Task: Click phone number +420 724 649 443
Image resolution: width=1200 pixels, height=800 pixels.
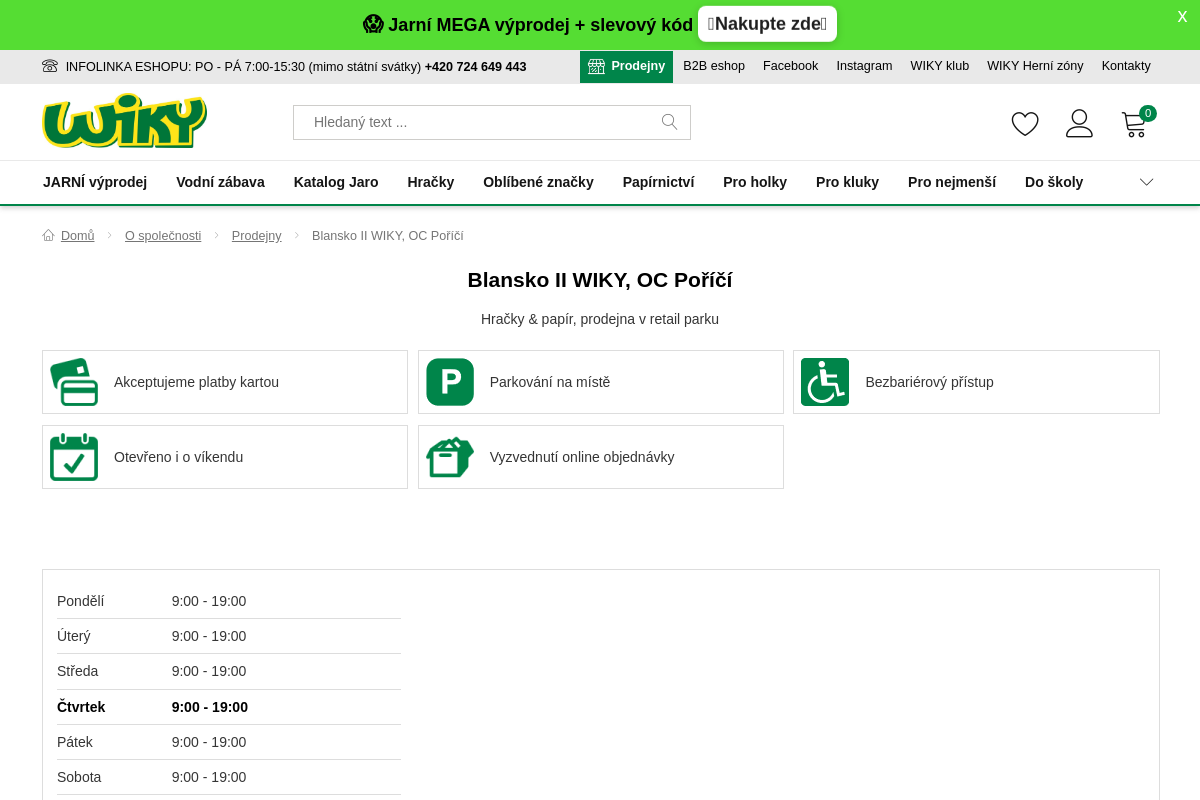Action: [x=475, y=67]
